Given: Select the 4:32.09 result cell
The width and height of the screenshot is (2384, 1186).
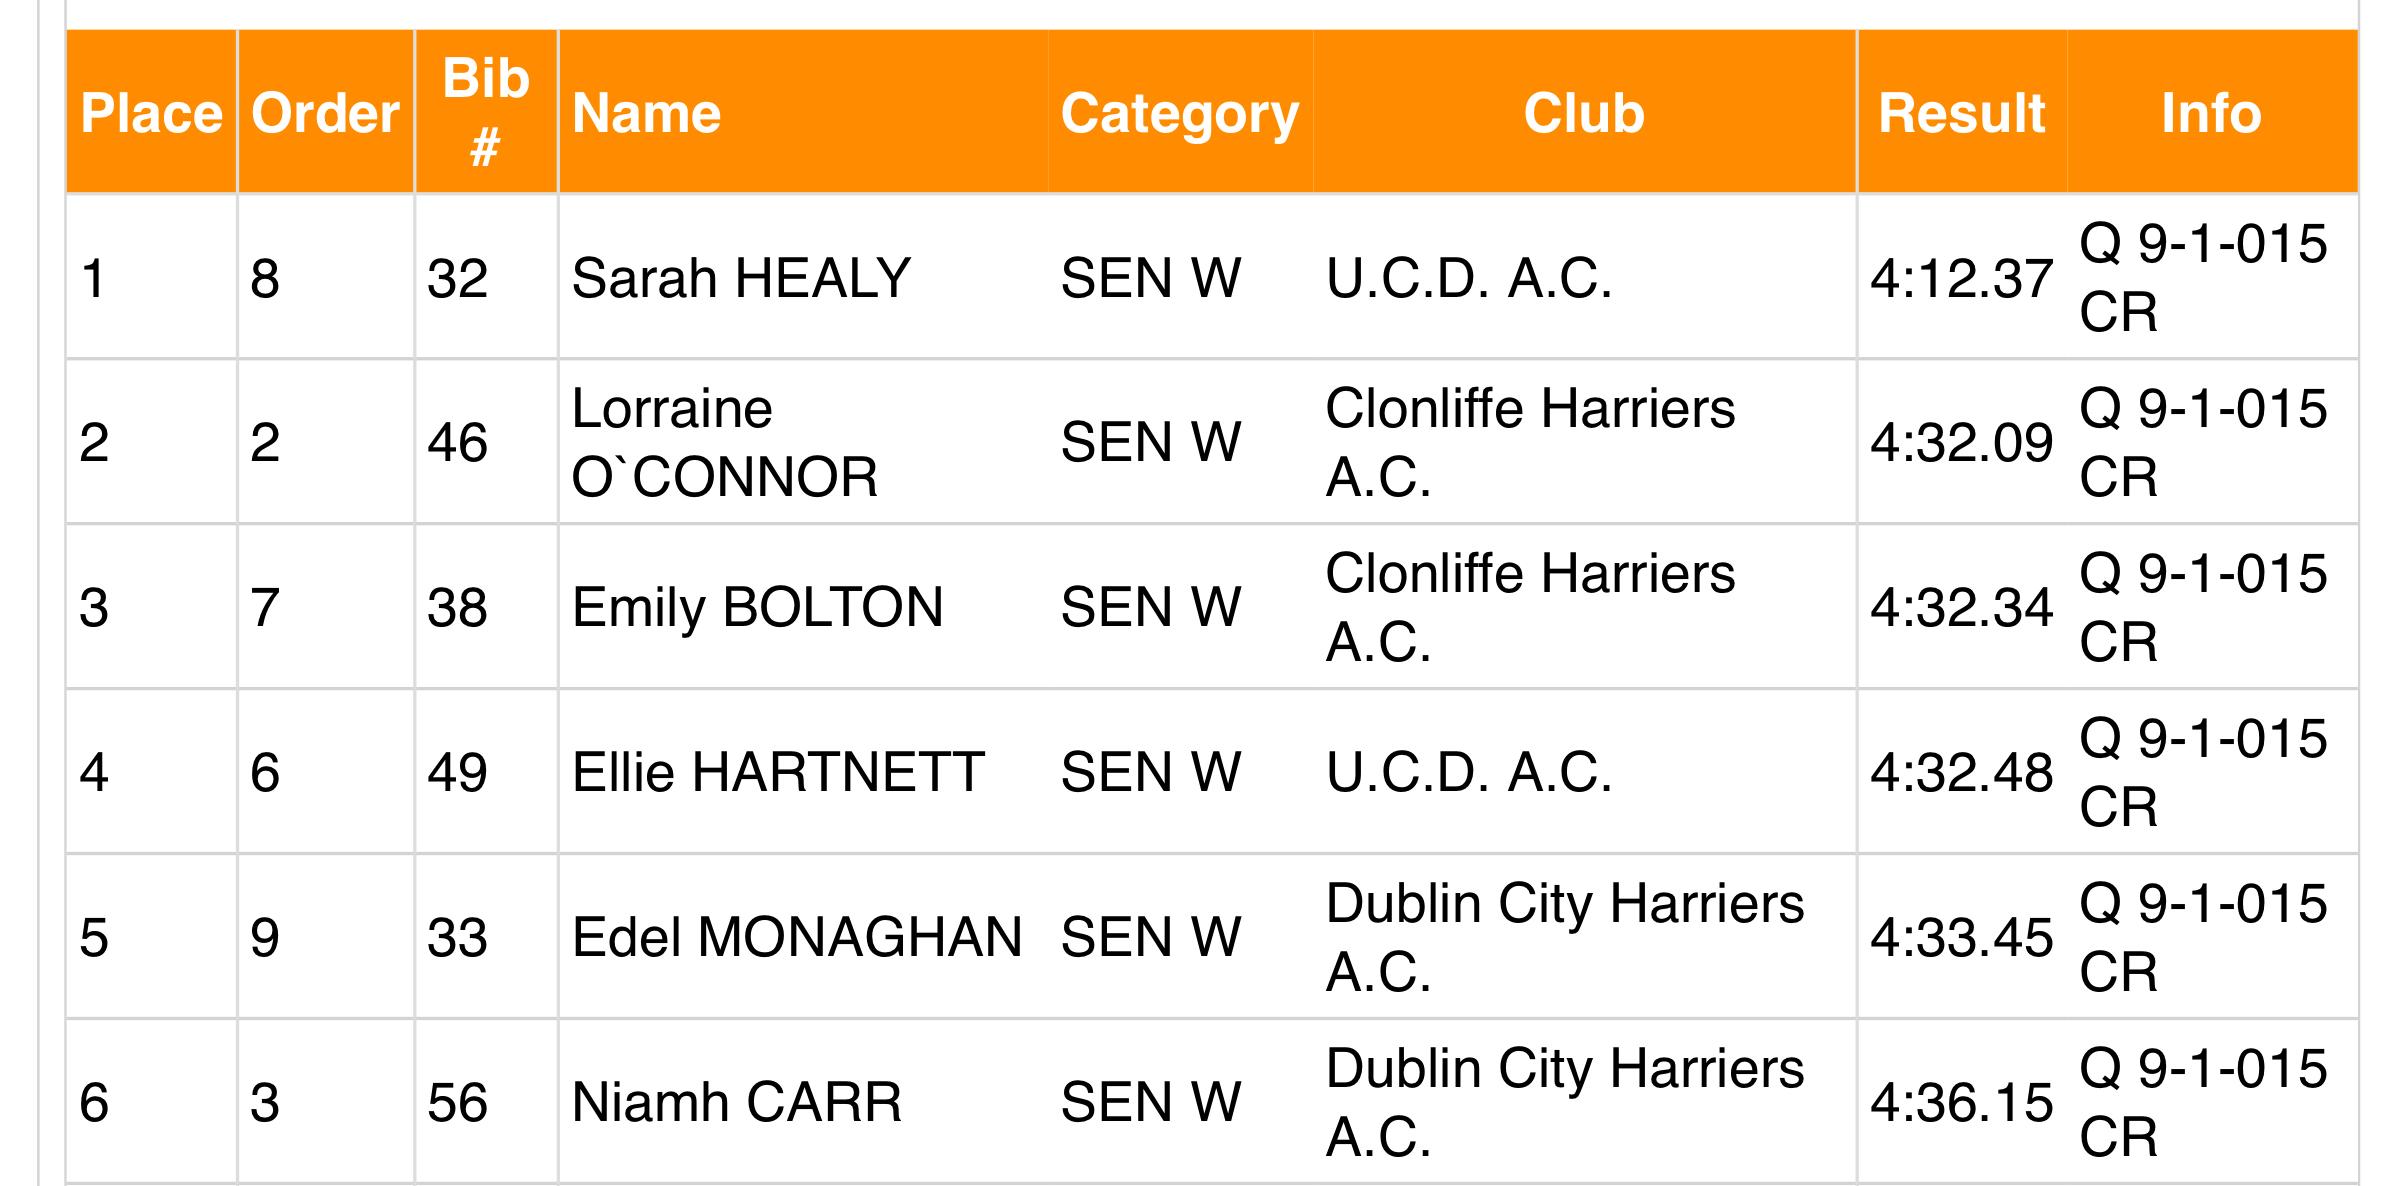Looking at the screenshot, I should (1962, 442).
